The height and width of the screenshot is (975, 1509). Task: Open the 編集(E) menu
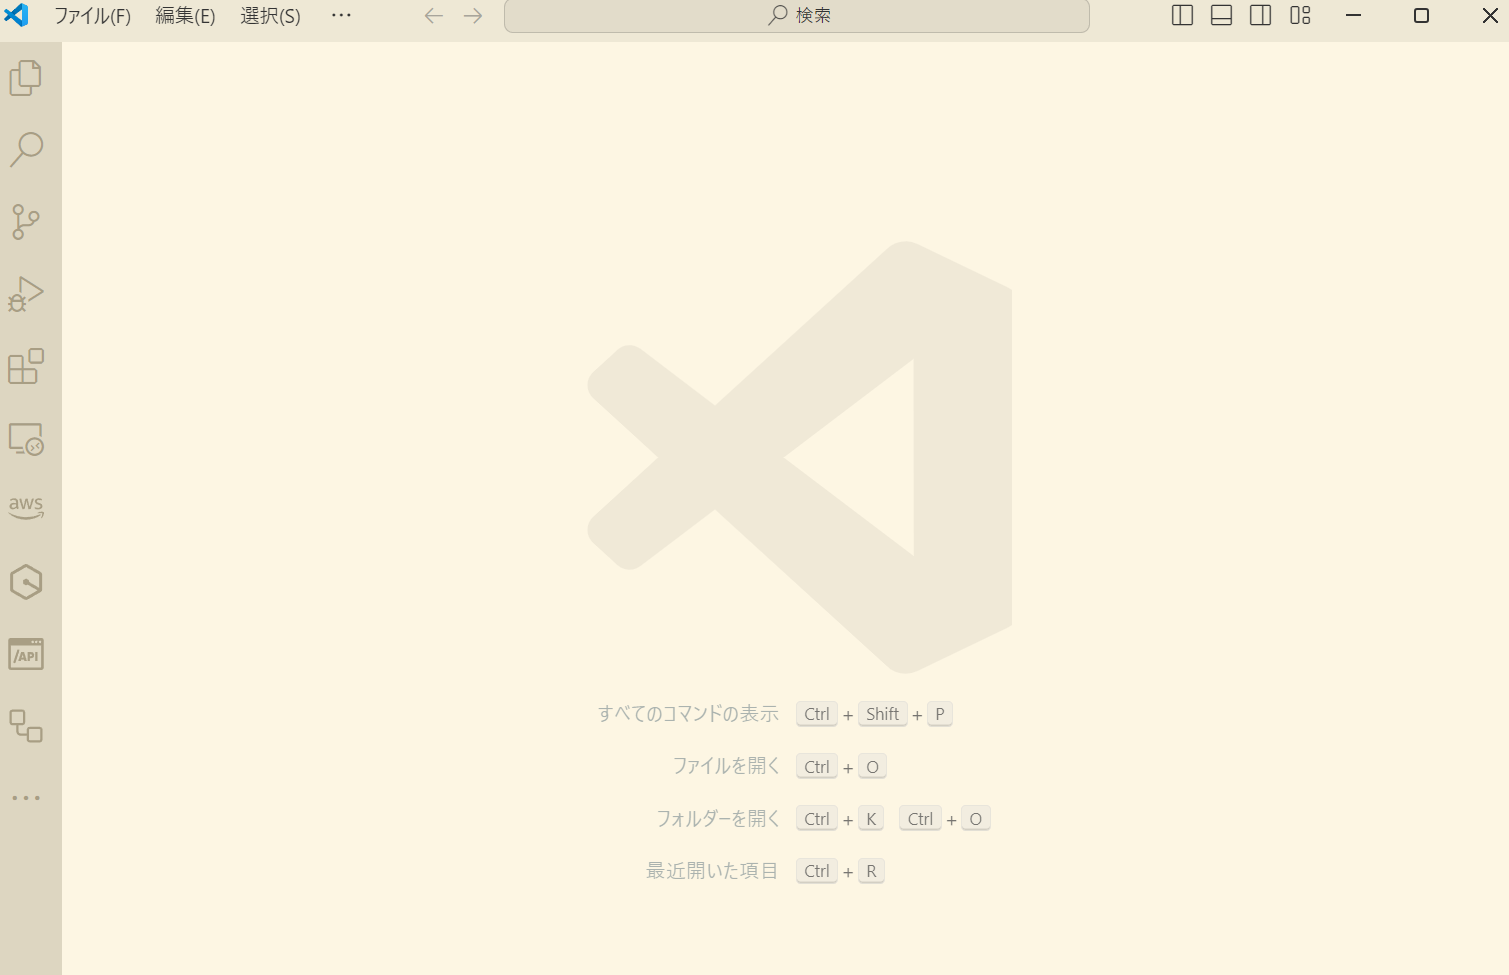point(185,16)
